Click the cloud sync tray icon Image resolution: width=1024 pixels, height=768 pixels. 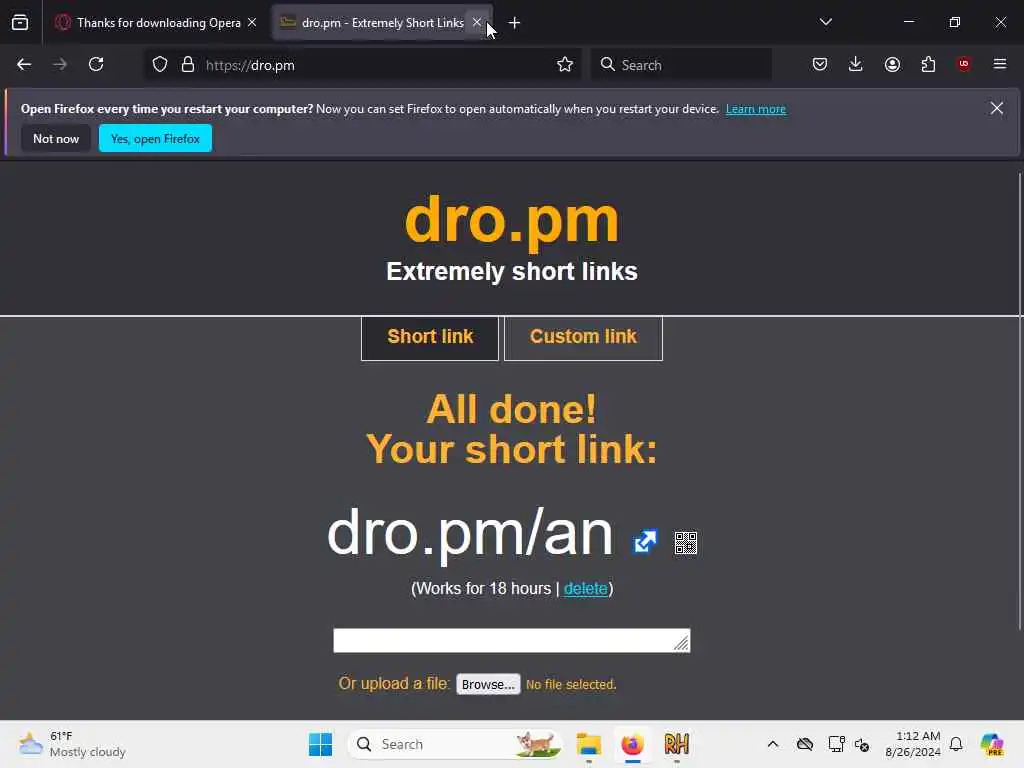(x=805, y=744)
